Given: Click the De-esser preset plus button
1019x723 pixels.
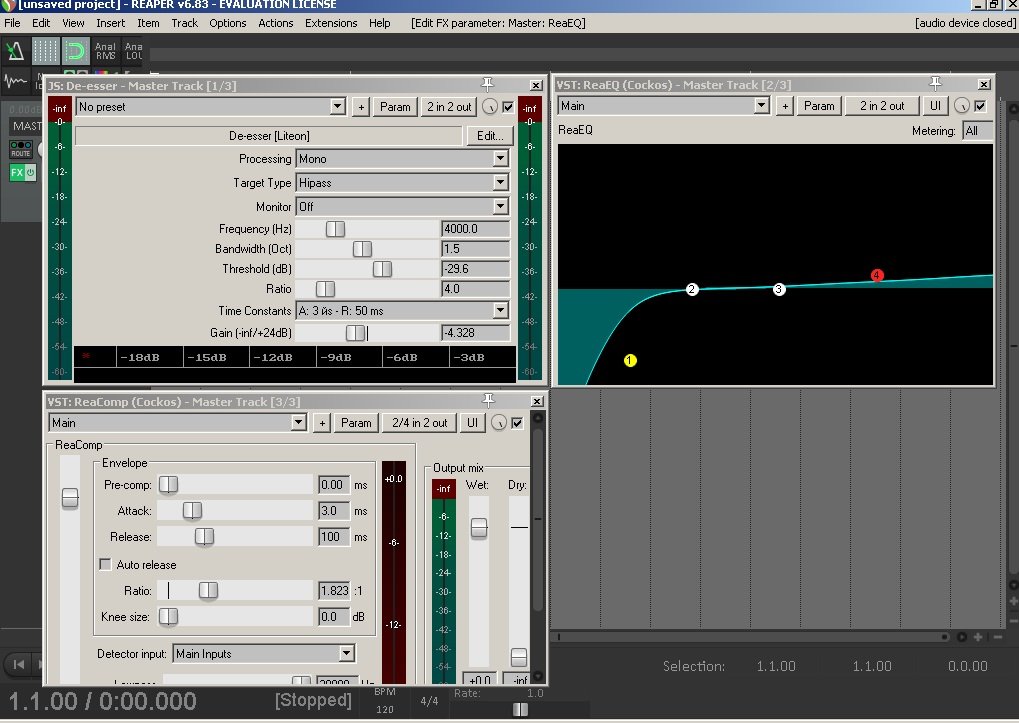Looking at the screenshot, I should [x=361, y=107].
